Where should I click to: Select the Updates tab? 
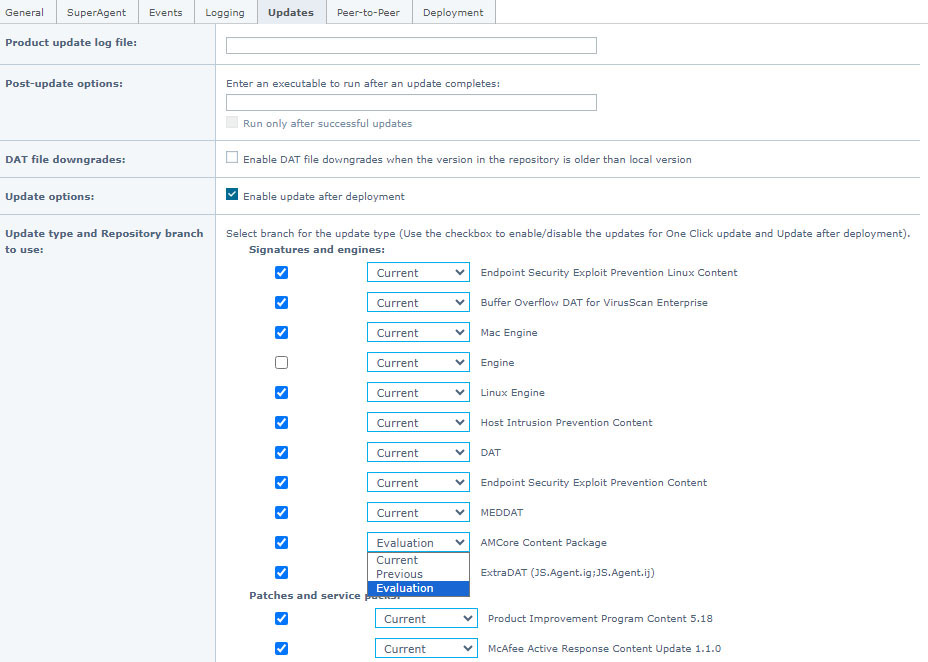click(291, 12)
